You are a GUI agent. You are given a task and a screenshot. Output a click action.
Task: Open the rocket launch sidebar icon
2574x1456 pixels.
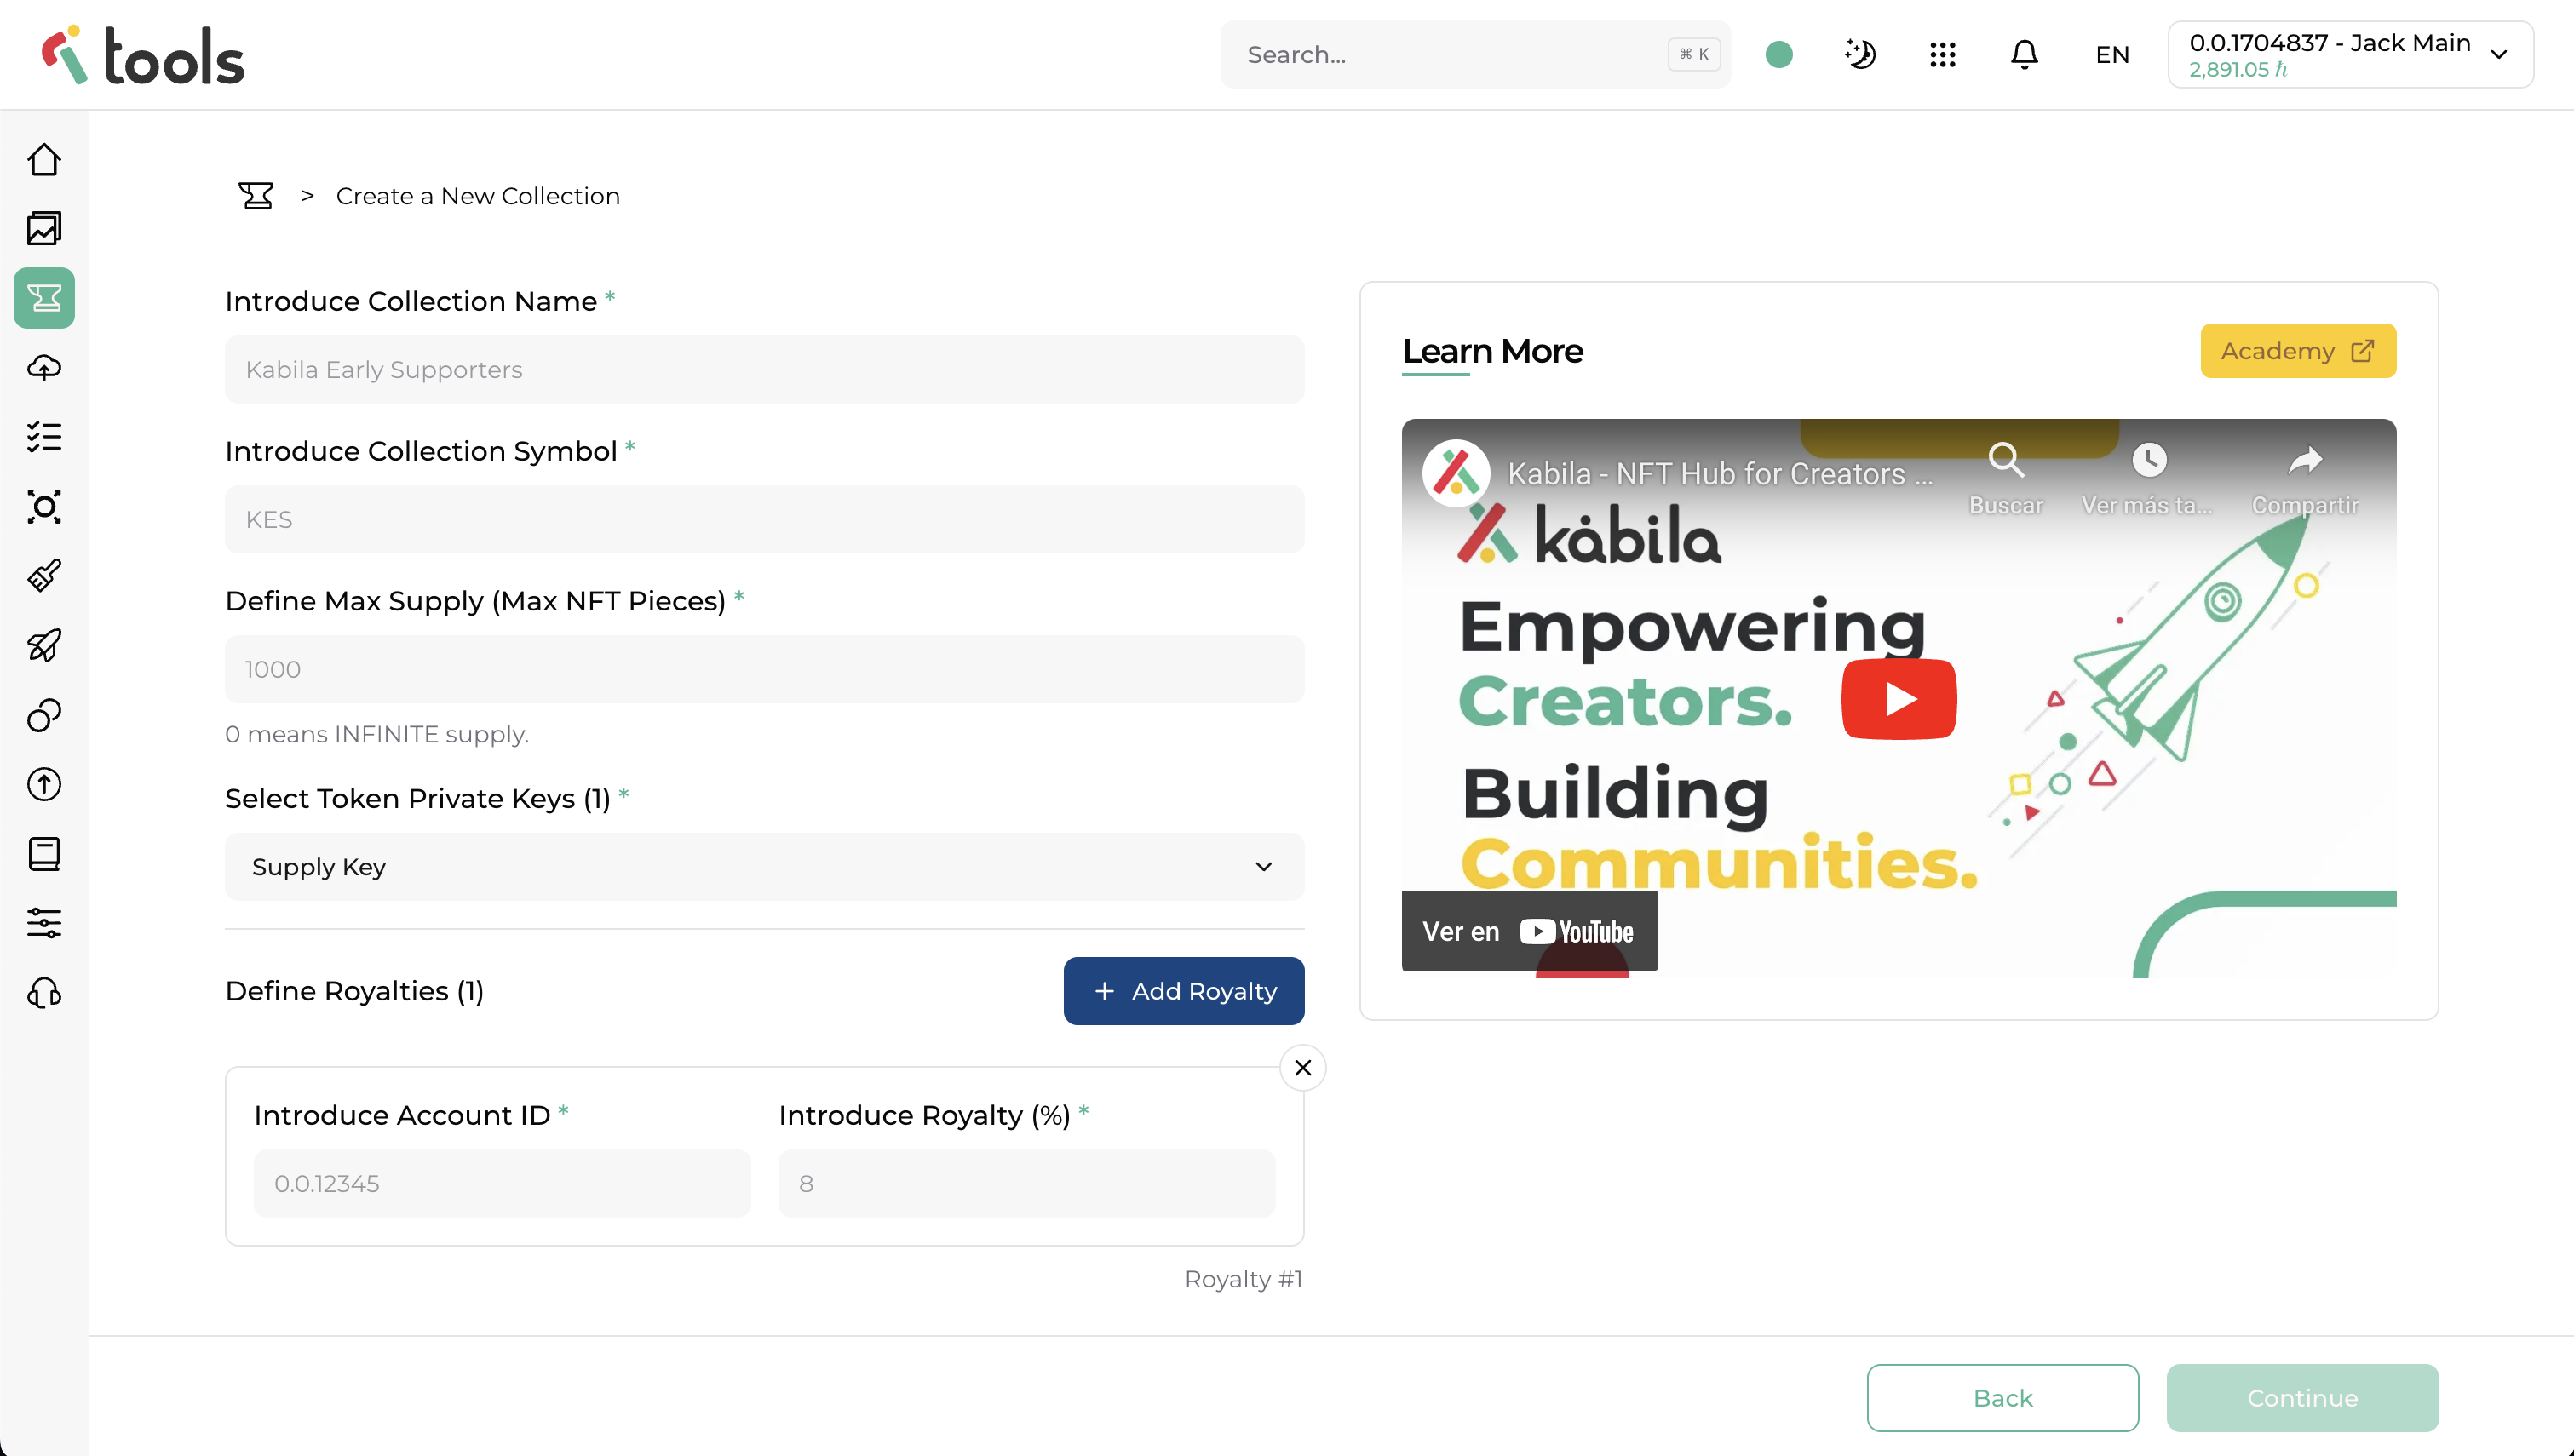click(x=44, y=645)
